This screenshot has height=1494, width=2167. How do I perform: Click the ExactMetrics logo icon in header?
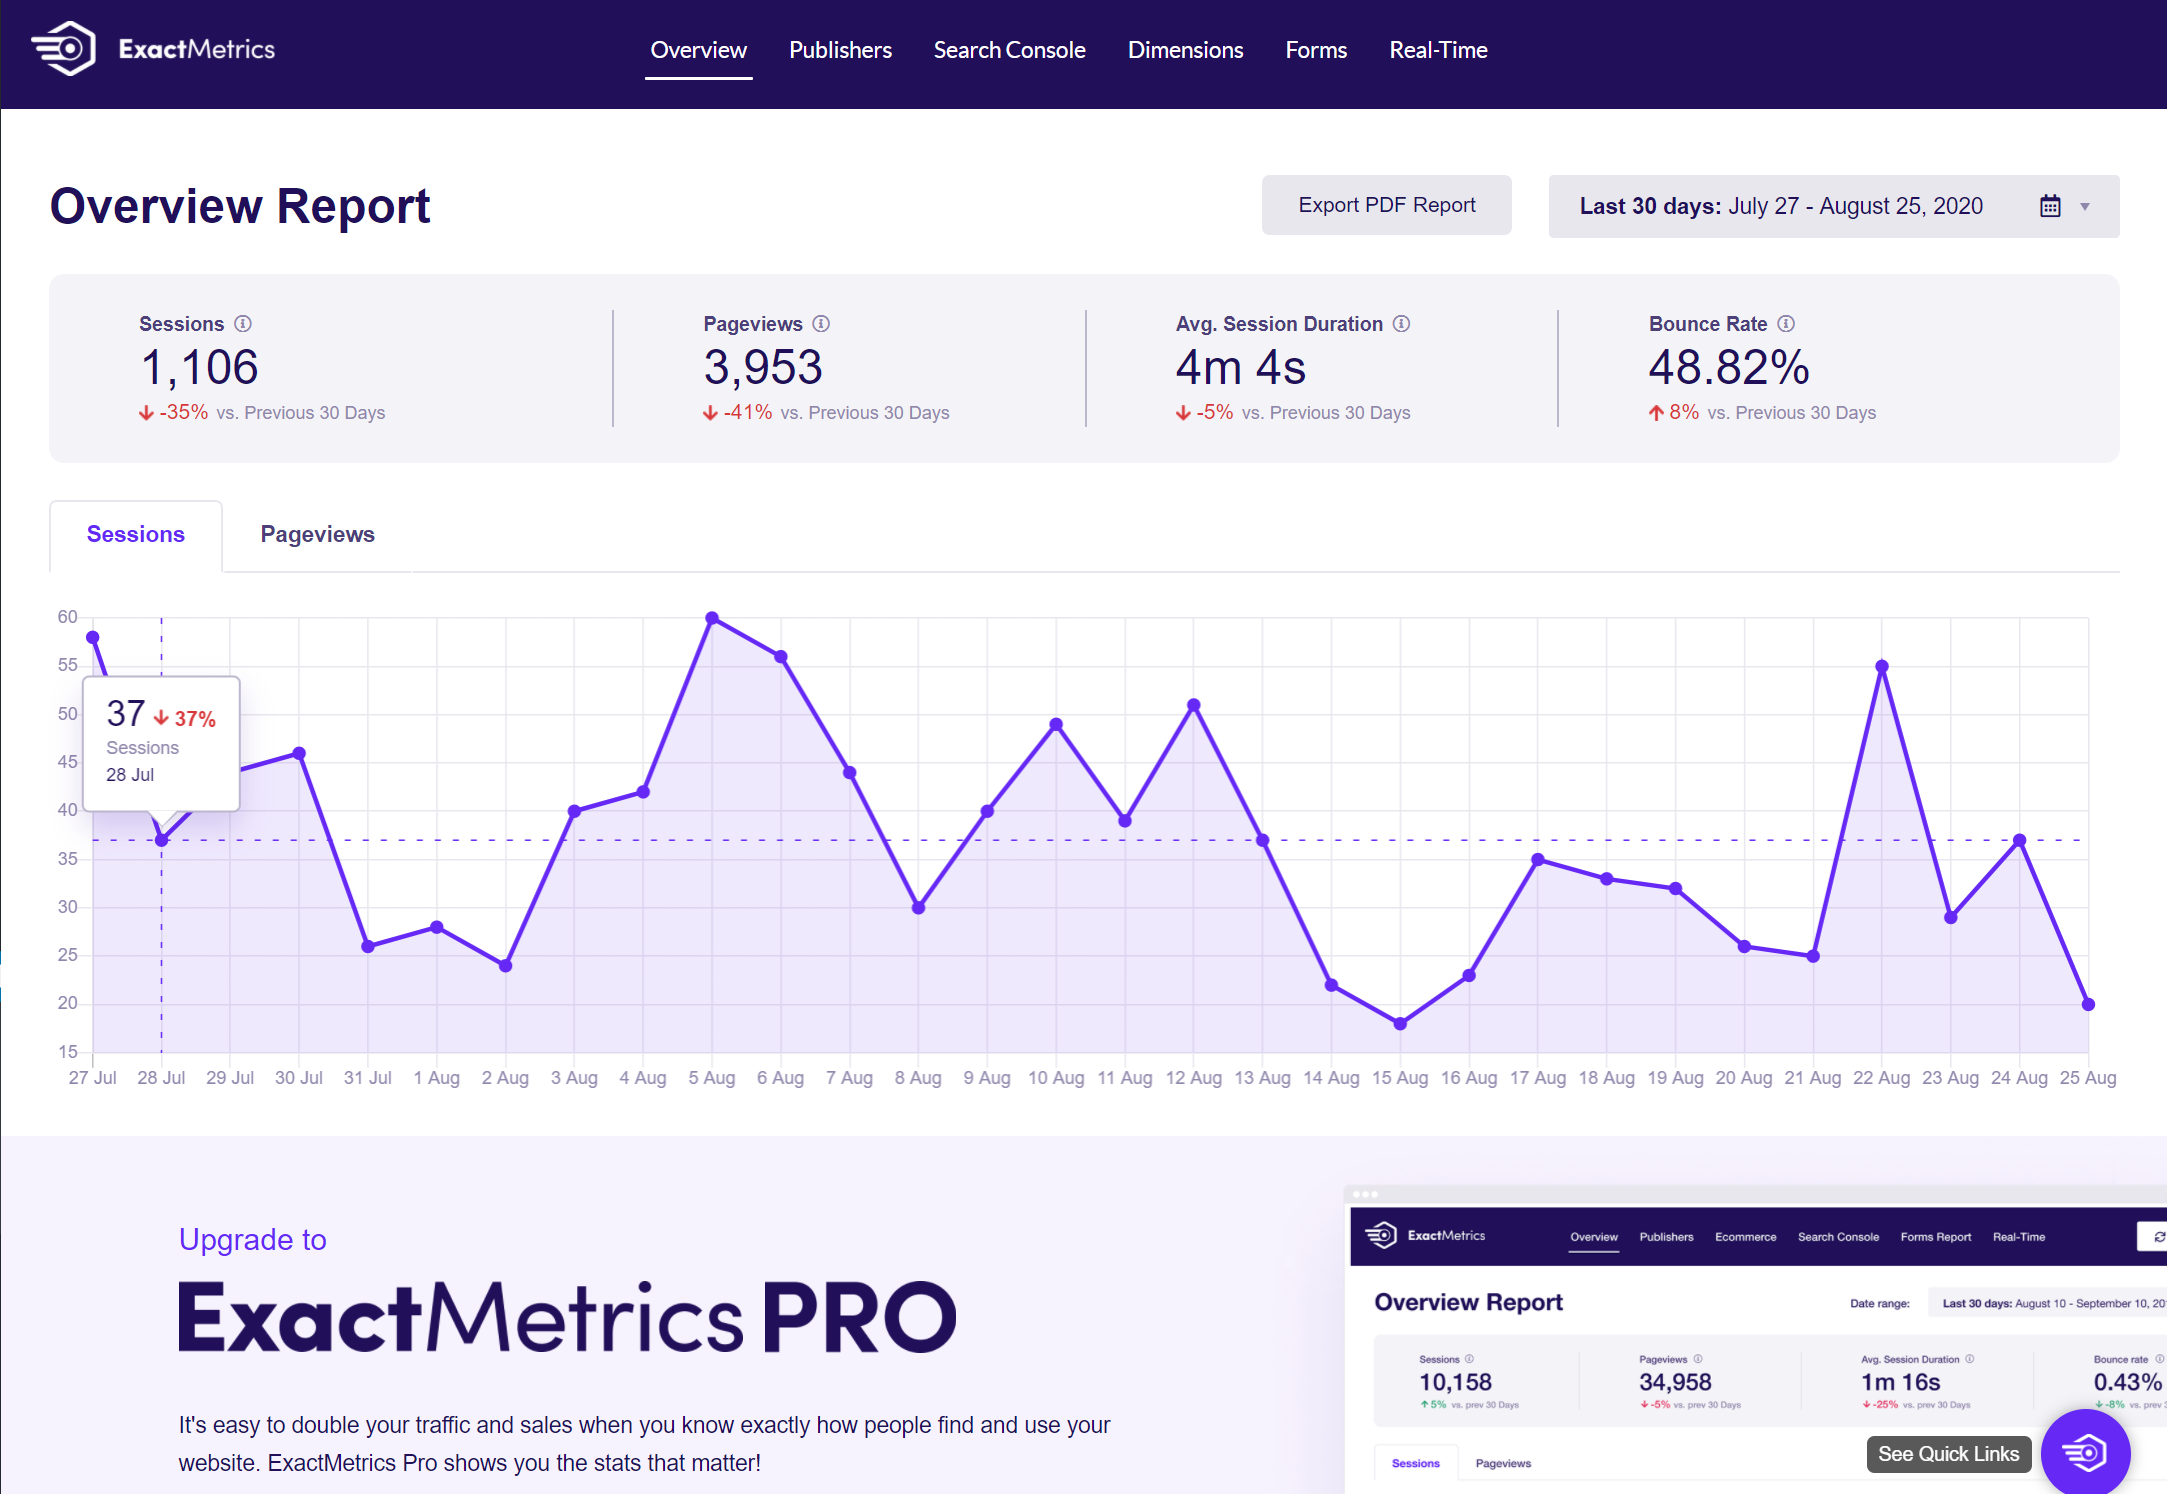coord(64,49)
